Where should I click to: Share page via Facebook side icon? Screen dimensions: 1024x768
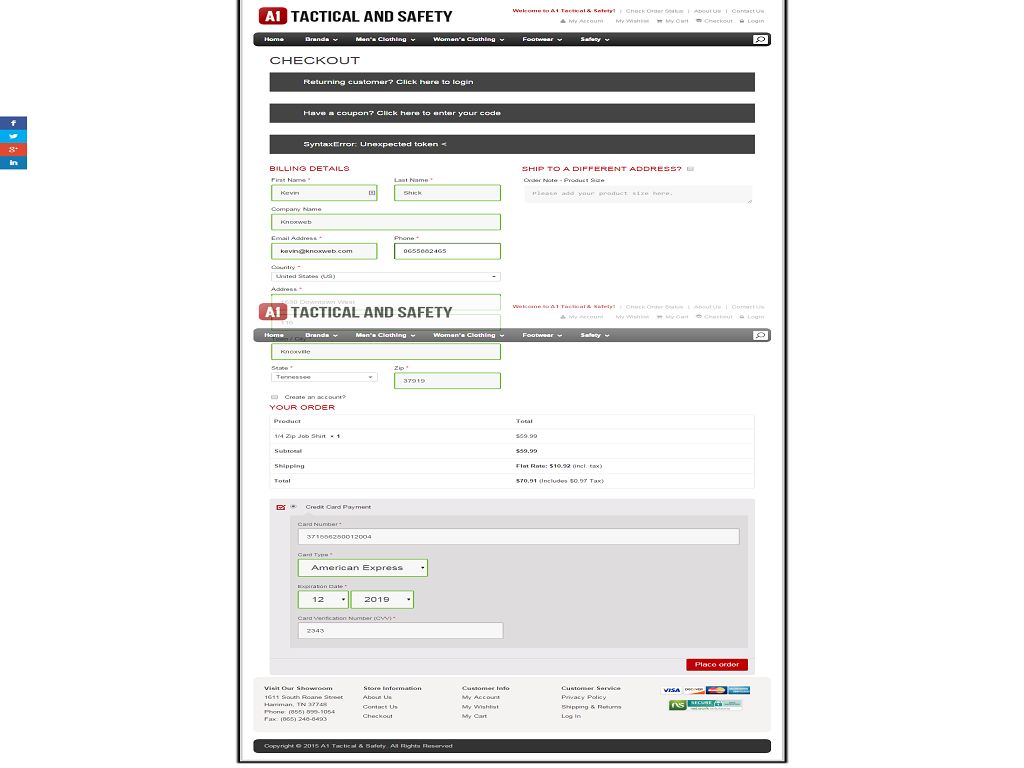pos(13,123)
